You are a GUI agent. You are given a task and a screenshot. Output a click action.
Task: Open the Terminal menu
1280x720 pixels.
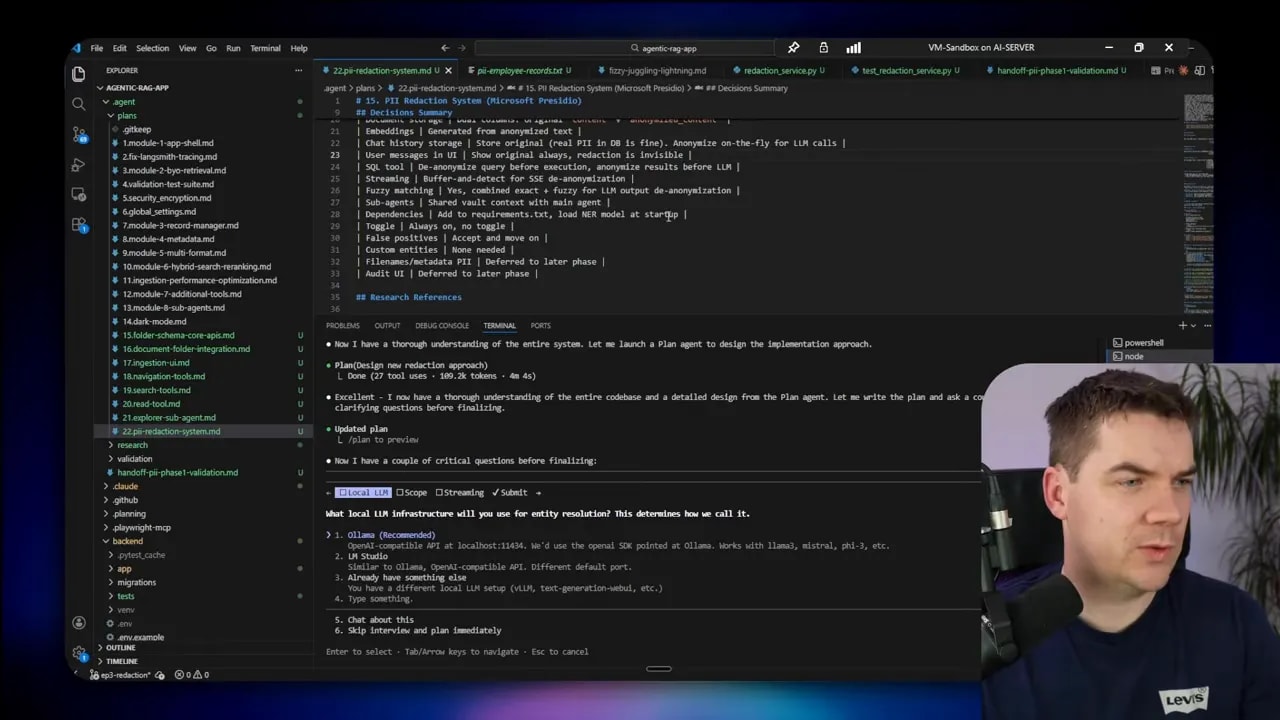click(265, 47)
